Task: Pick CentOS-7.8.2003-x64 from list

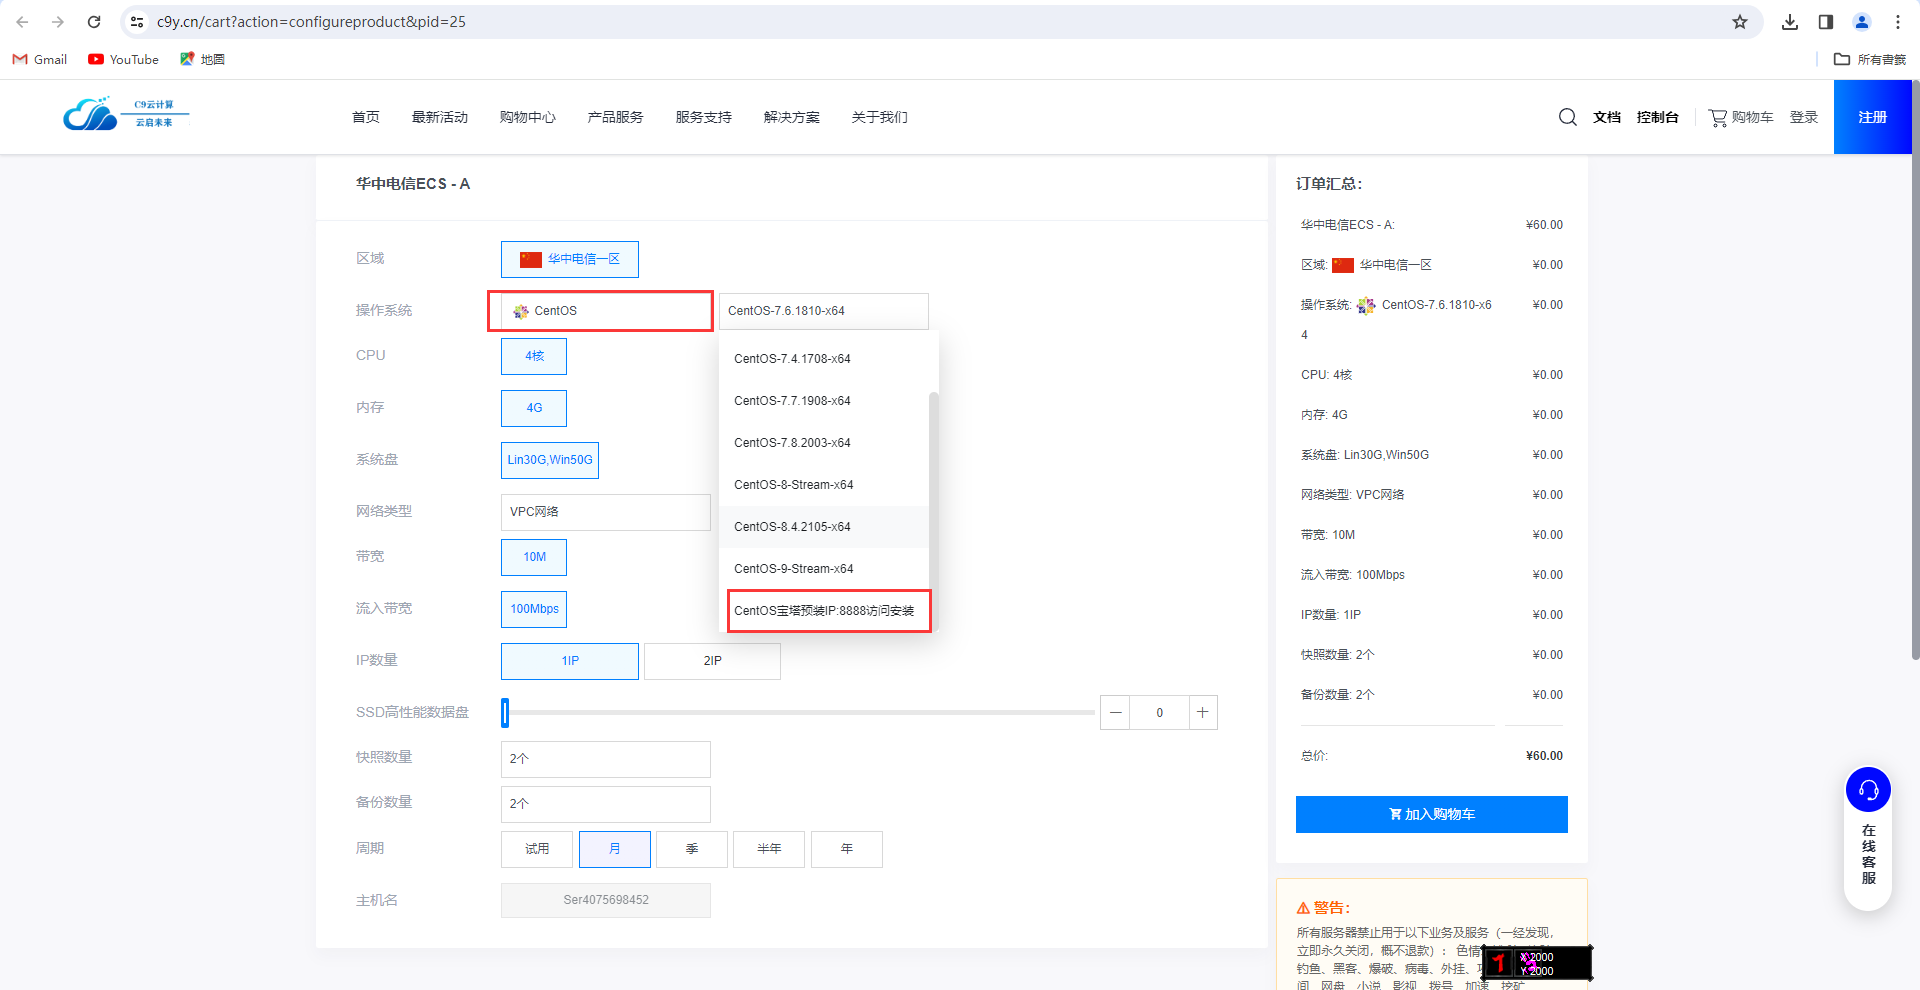Action: 824,443
